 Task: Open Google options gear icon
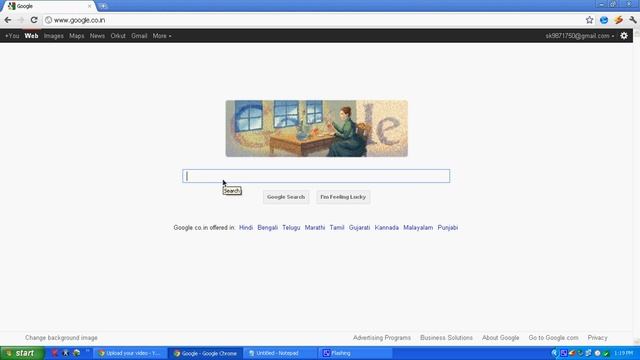click(624, 36)
